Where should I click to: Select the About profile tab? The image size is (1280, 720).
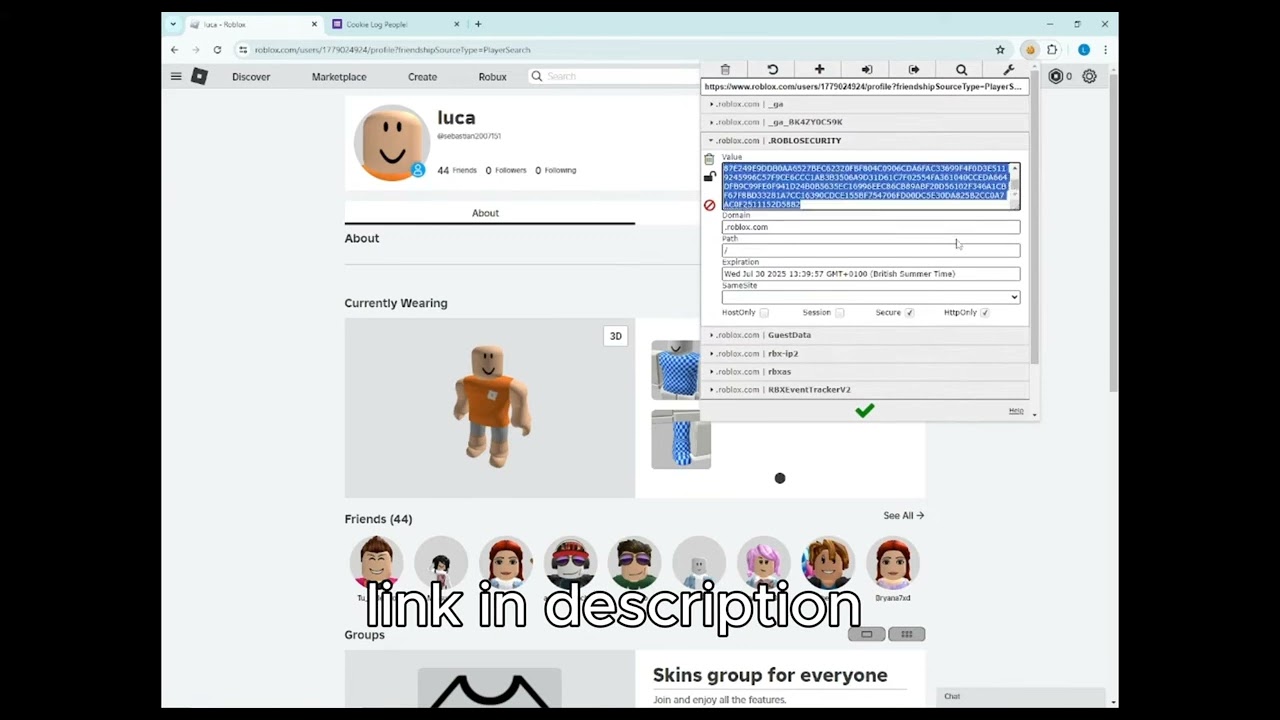pos(486,213)
